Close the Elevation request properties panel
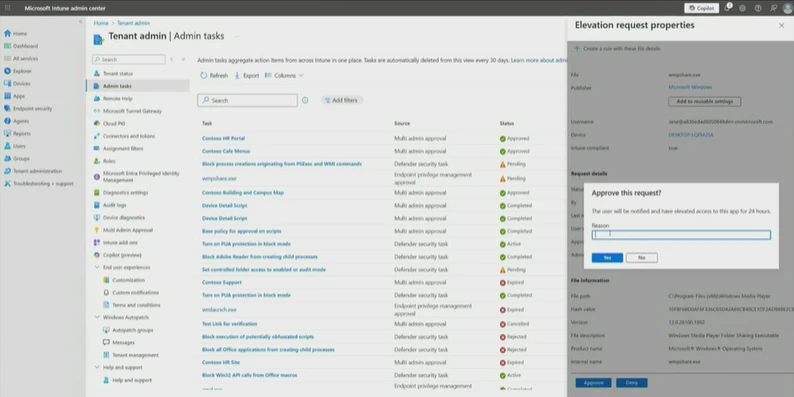This screenshot has width=794, height=397. click(781, 25)
